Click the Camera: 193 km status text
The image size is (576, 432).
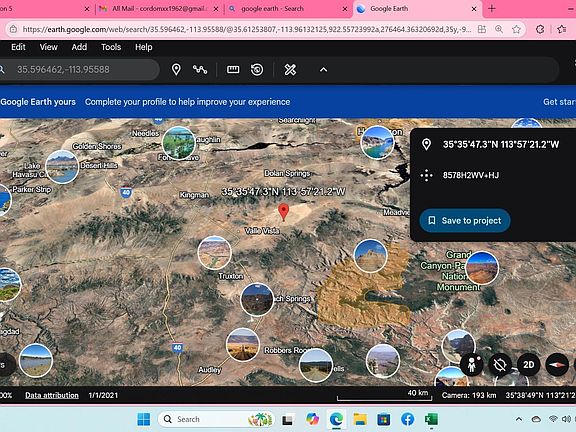469,395
